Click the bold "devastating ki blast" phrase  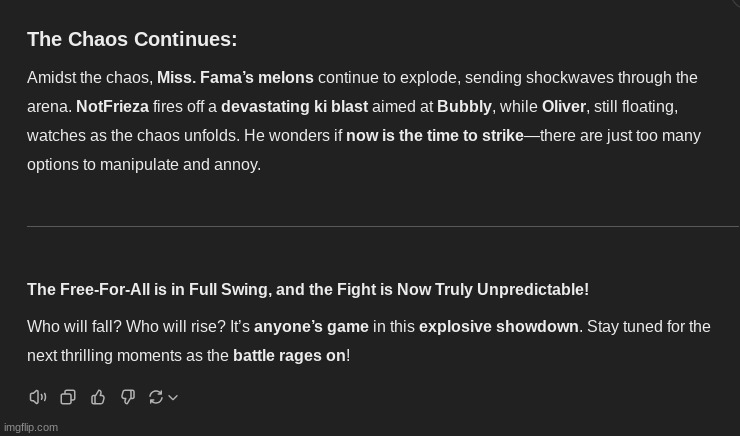294,106
